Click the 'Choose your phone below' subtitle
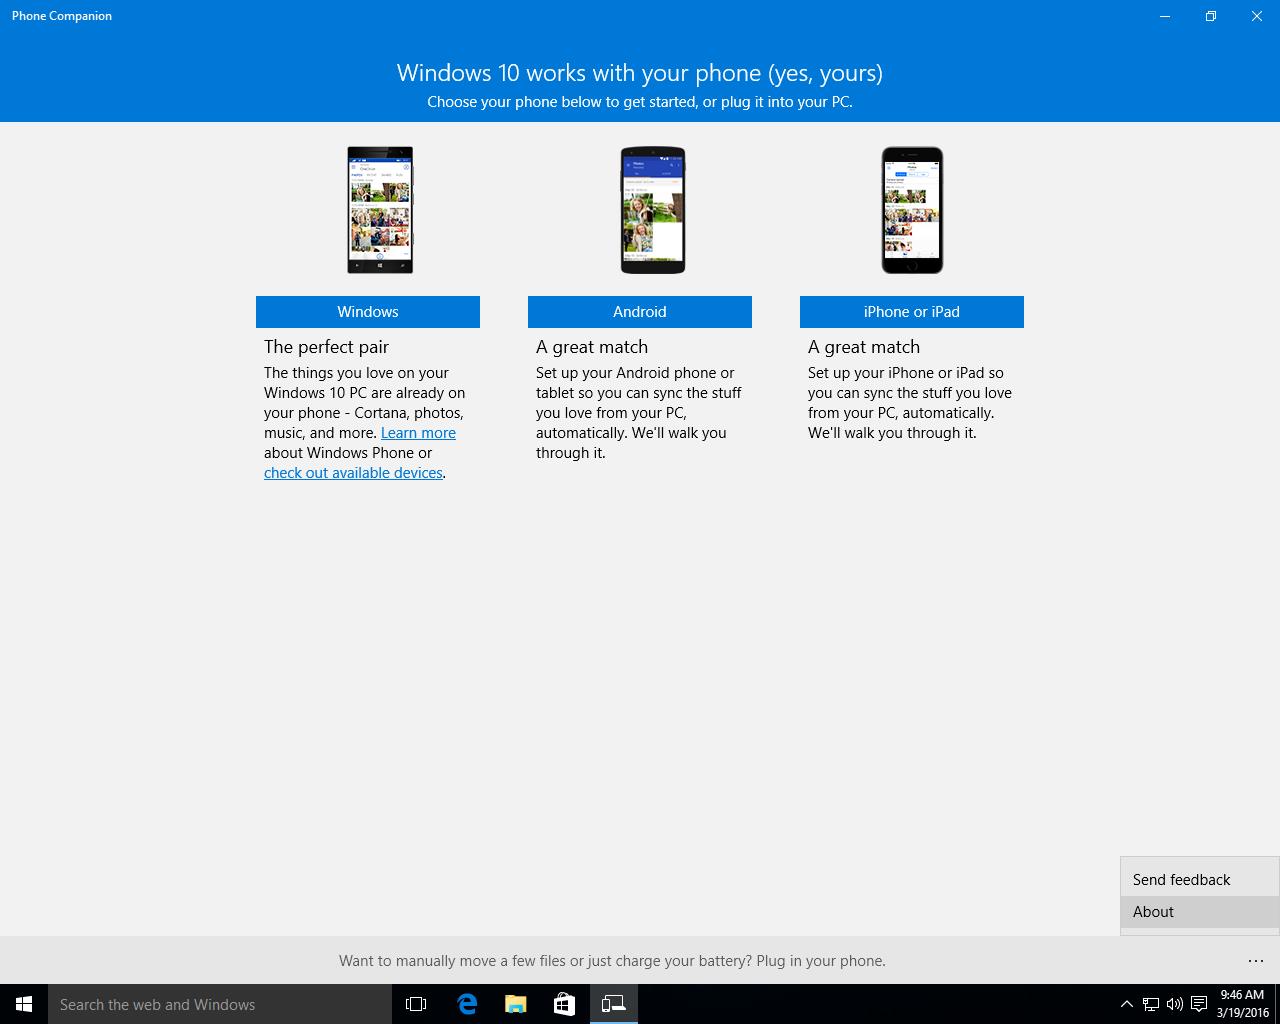1280x1024 pixels. tap(640, 102)
